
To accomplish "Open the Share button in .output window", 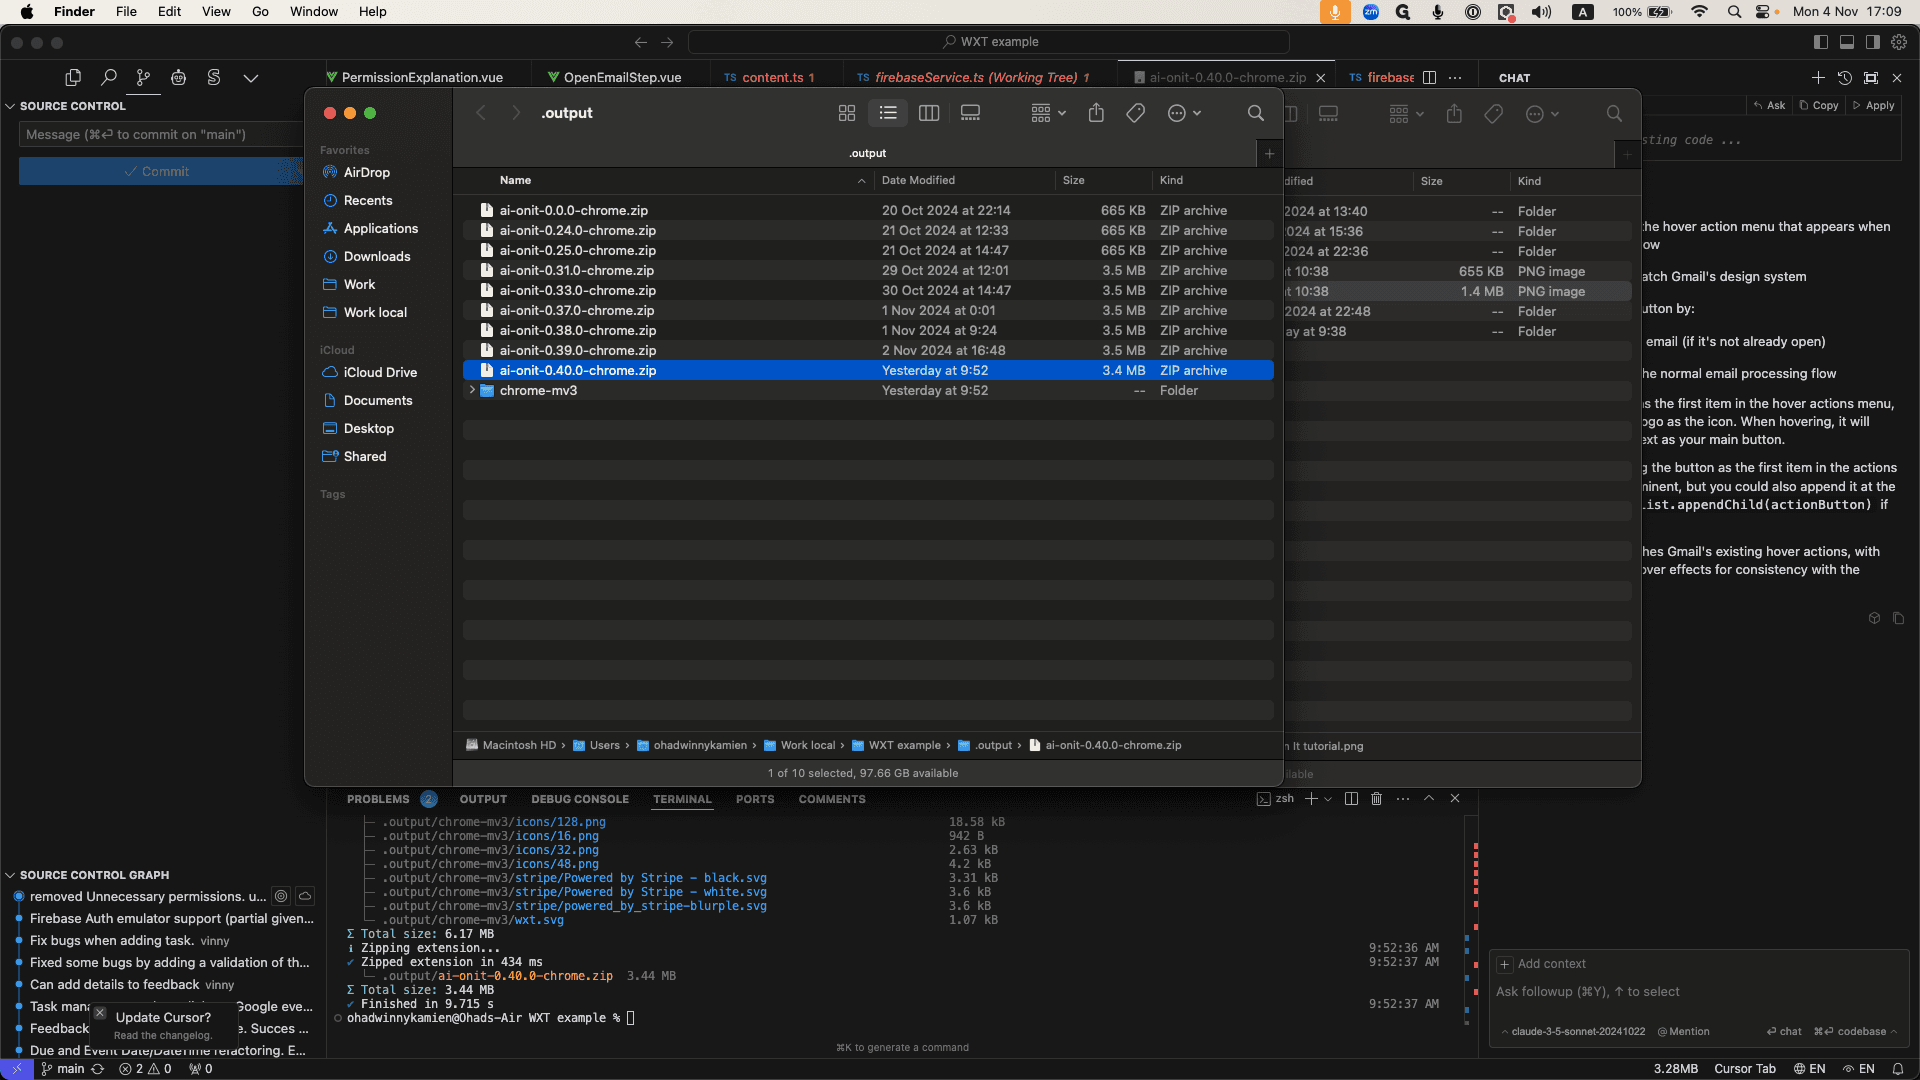I will 1096,114.
